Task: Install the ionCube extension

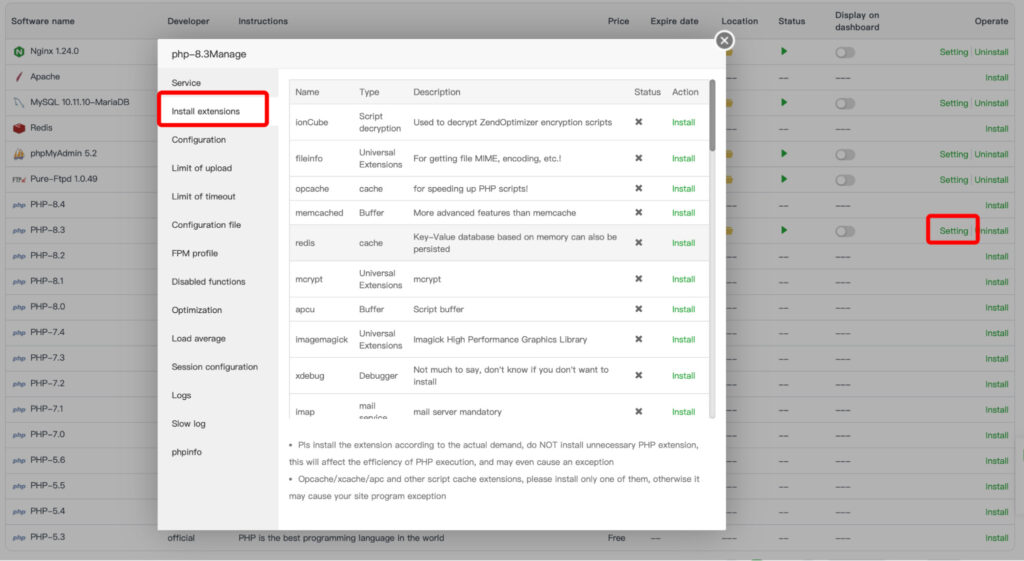Action: point(683,122)
